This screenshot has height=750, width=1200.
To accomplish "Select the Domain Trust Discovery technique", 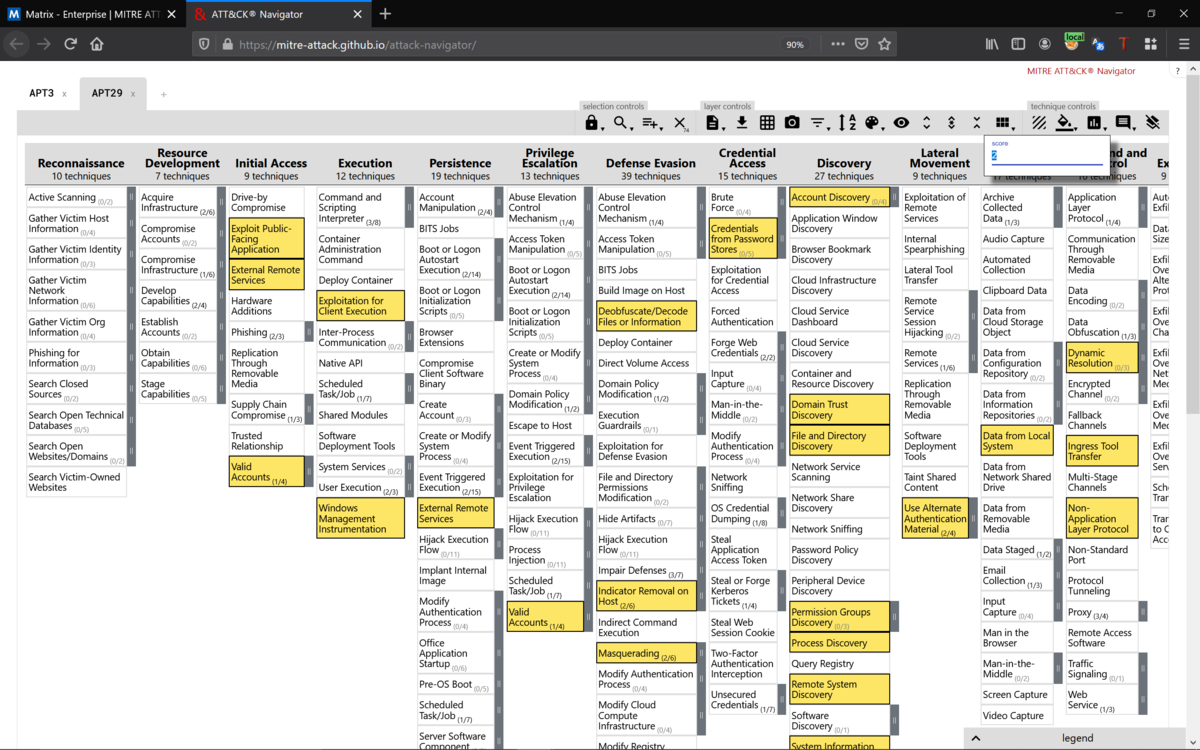I will point(839,410).
